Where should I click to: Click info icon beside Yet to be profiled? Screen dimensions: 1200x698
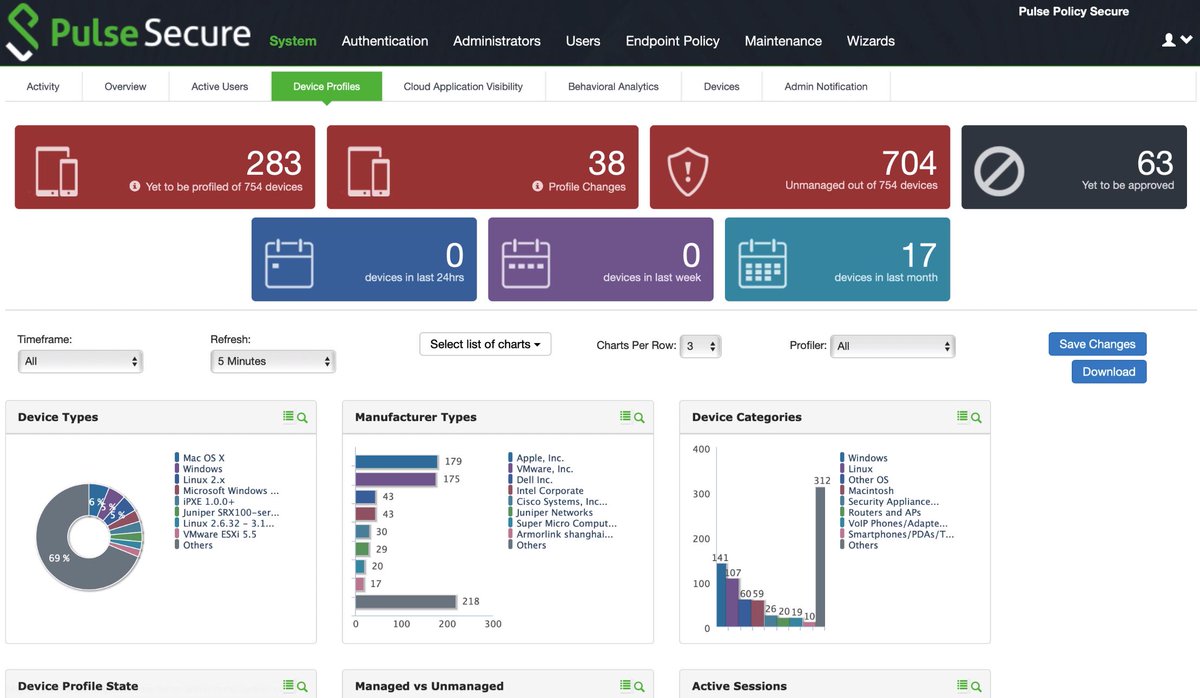(135, 186)
